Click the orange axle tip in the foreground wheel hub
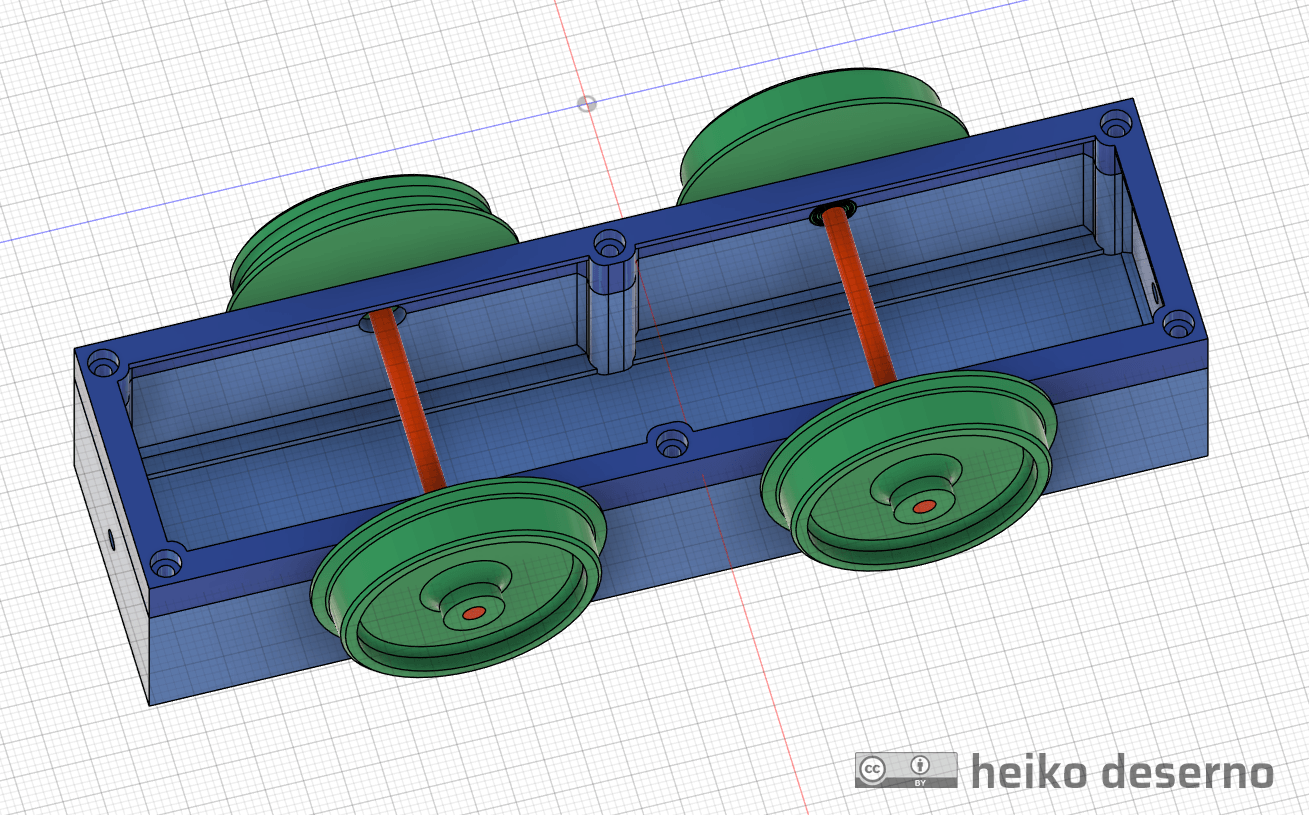Image resolution: width=1309 pixels, height=815 pixels. click(x=474, y=611)
